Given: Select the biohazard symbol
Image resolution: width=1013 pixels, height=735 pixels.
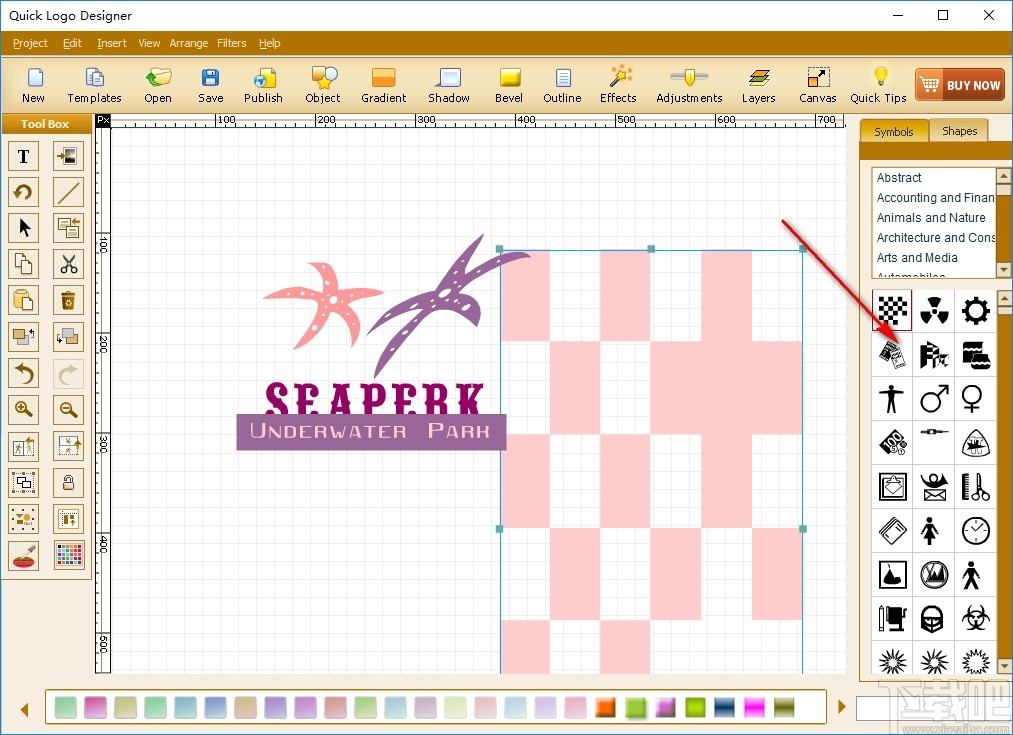Looking at the screenshot, I should 976,618.
